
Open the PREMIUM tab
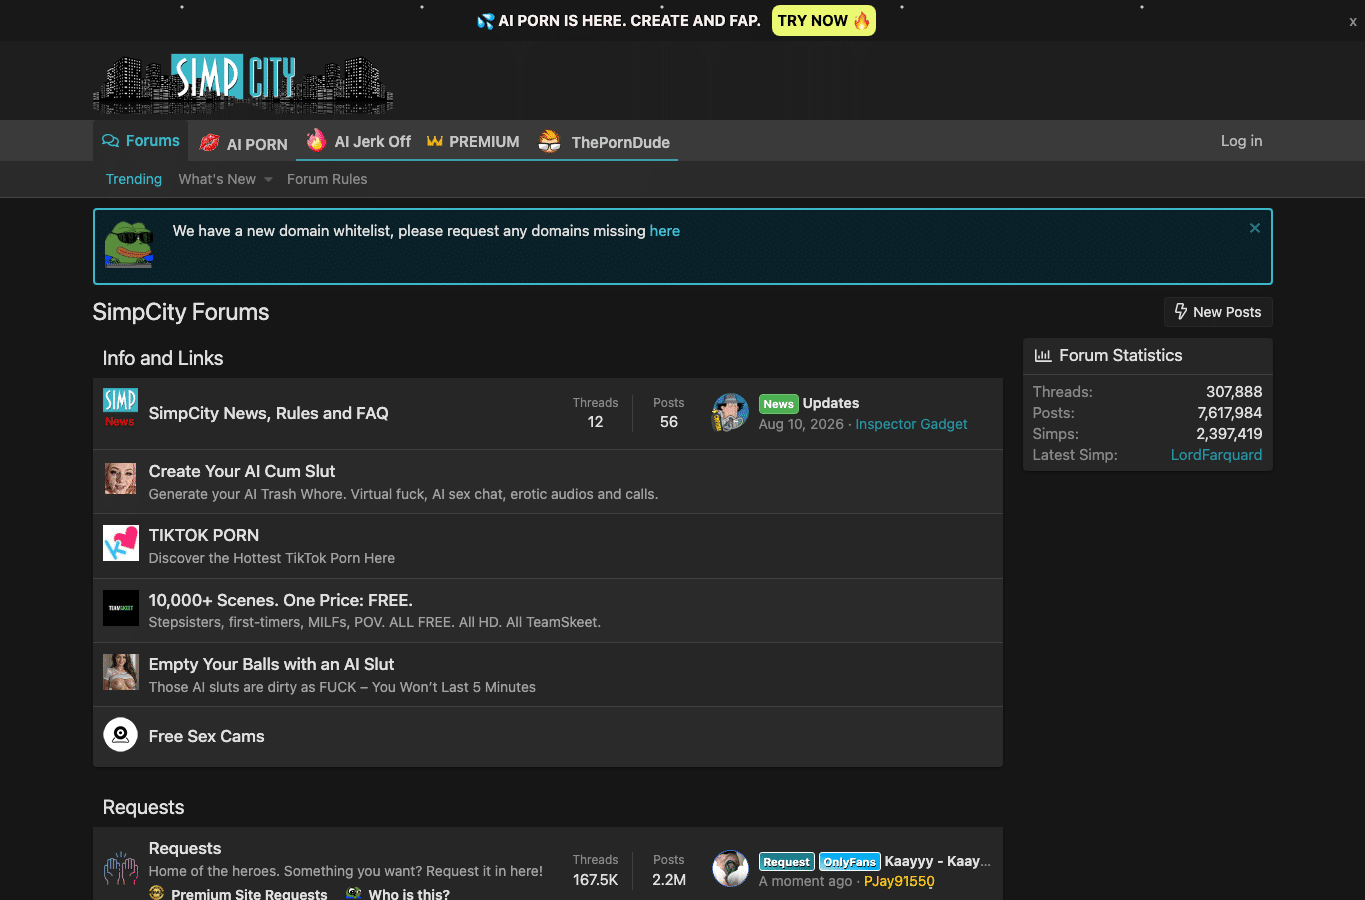click(x=473, y=142)
